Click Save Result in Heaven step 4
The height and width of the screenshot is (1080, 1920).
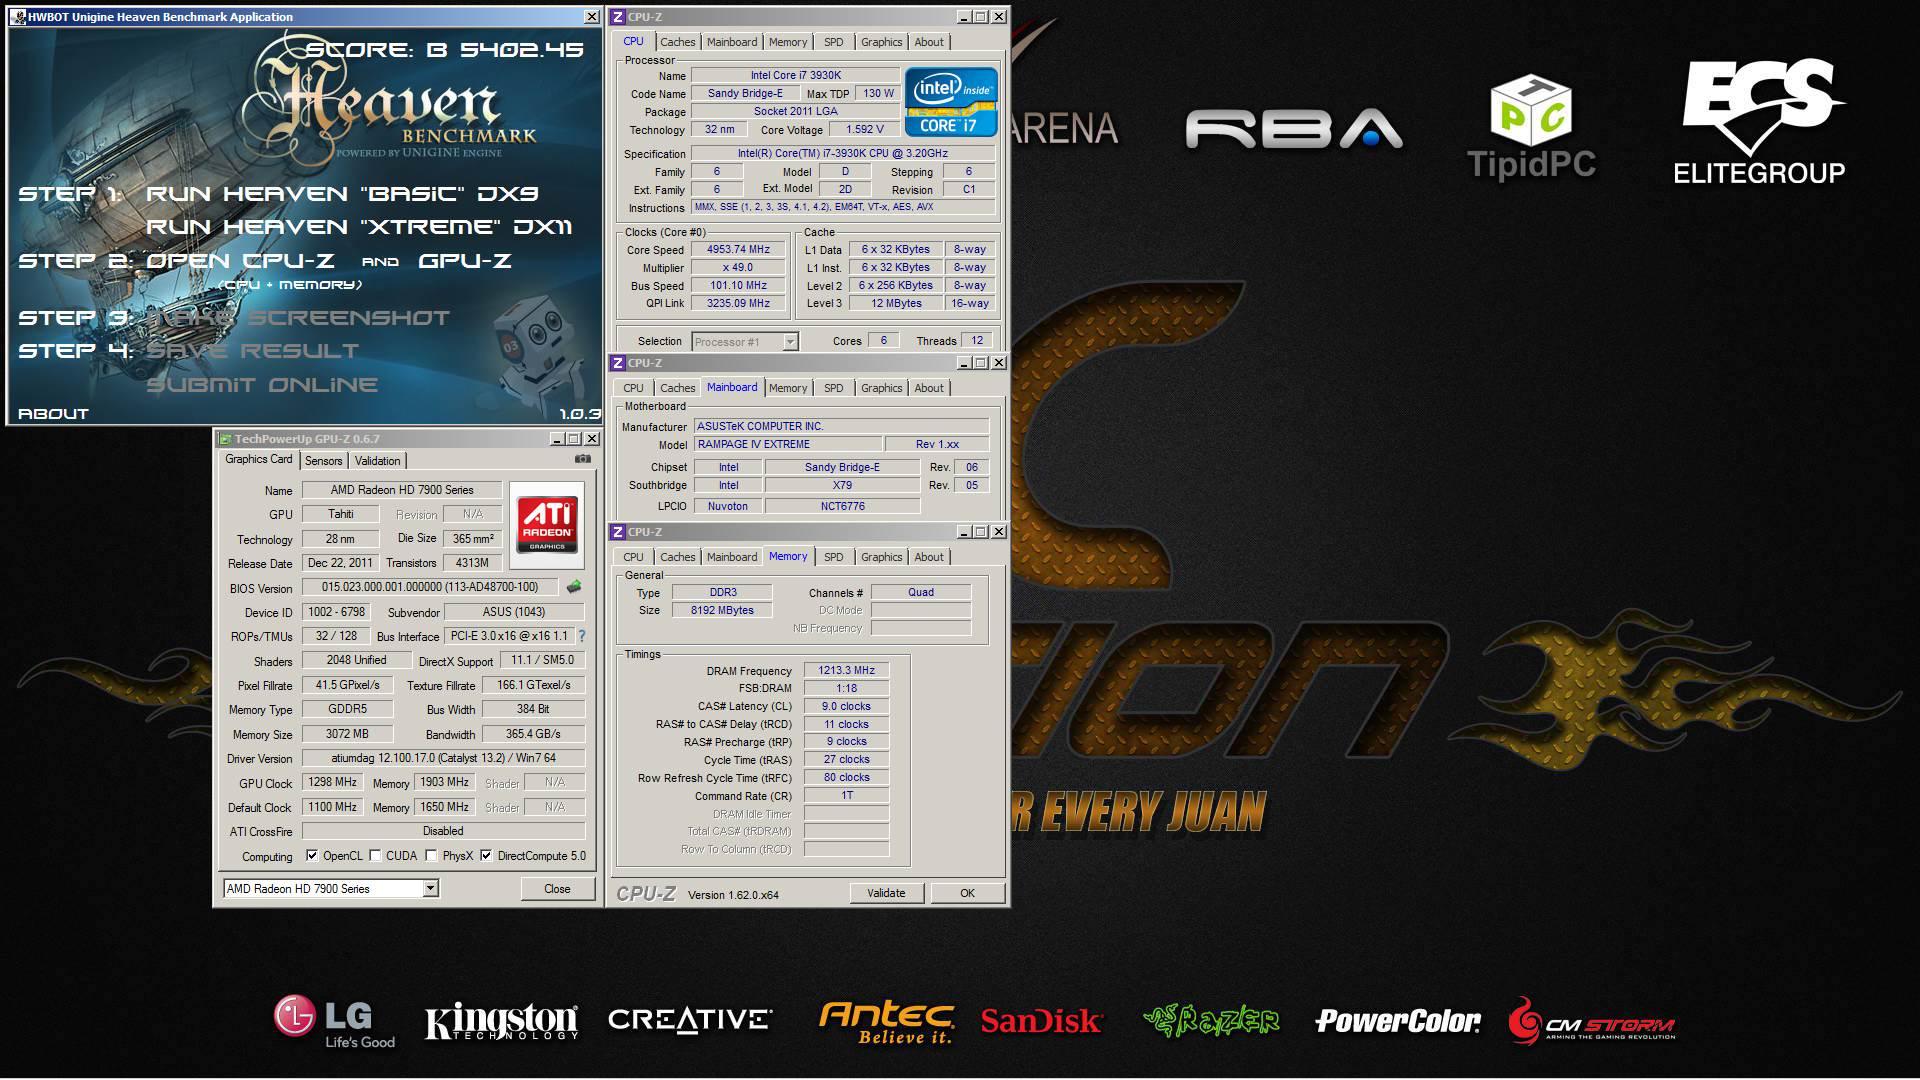point(253,351)
